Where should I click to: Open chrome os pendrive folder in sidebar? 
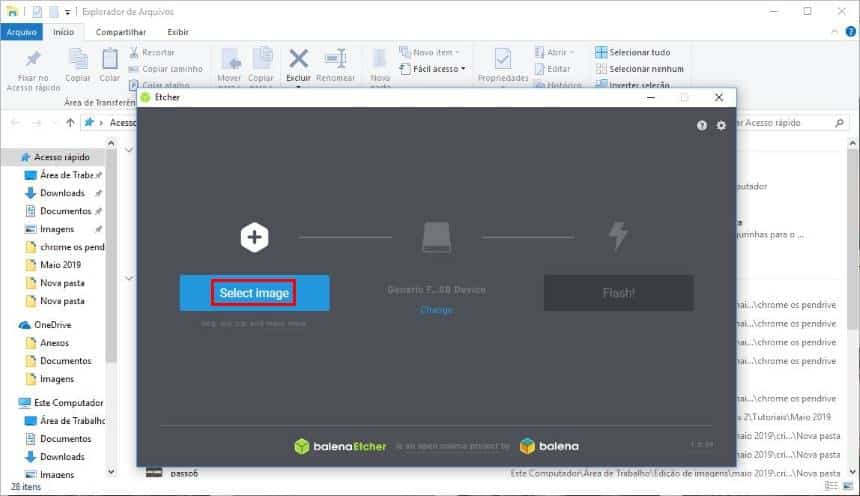point(65,247)
